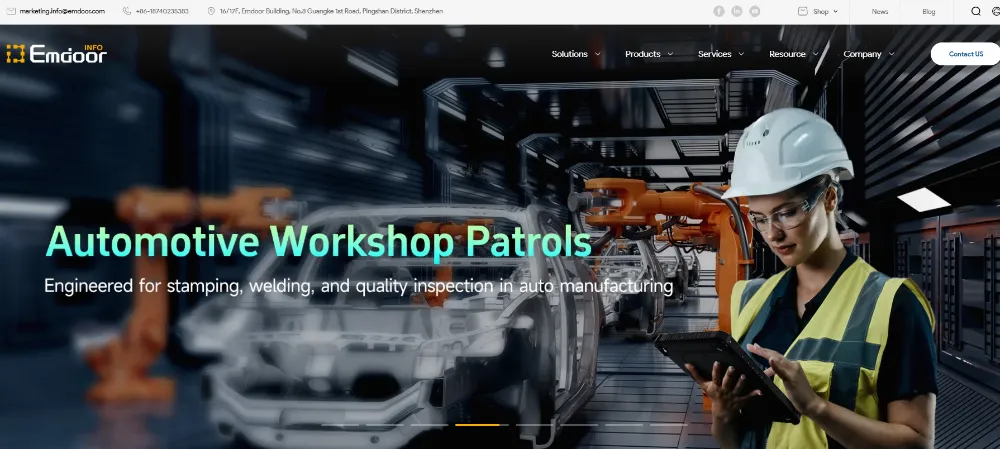Click the search magnifier icon
Image resolution: width=1000 pixels, height=449 pixels.
tap(976, 11)
